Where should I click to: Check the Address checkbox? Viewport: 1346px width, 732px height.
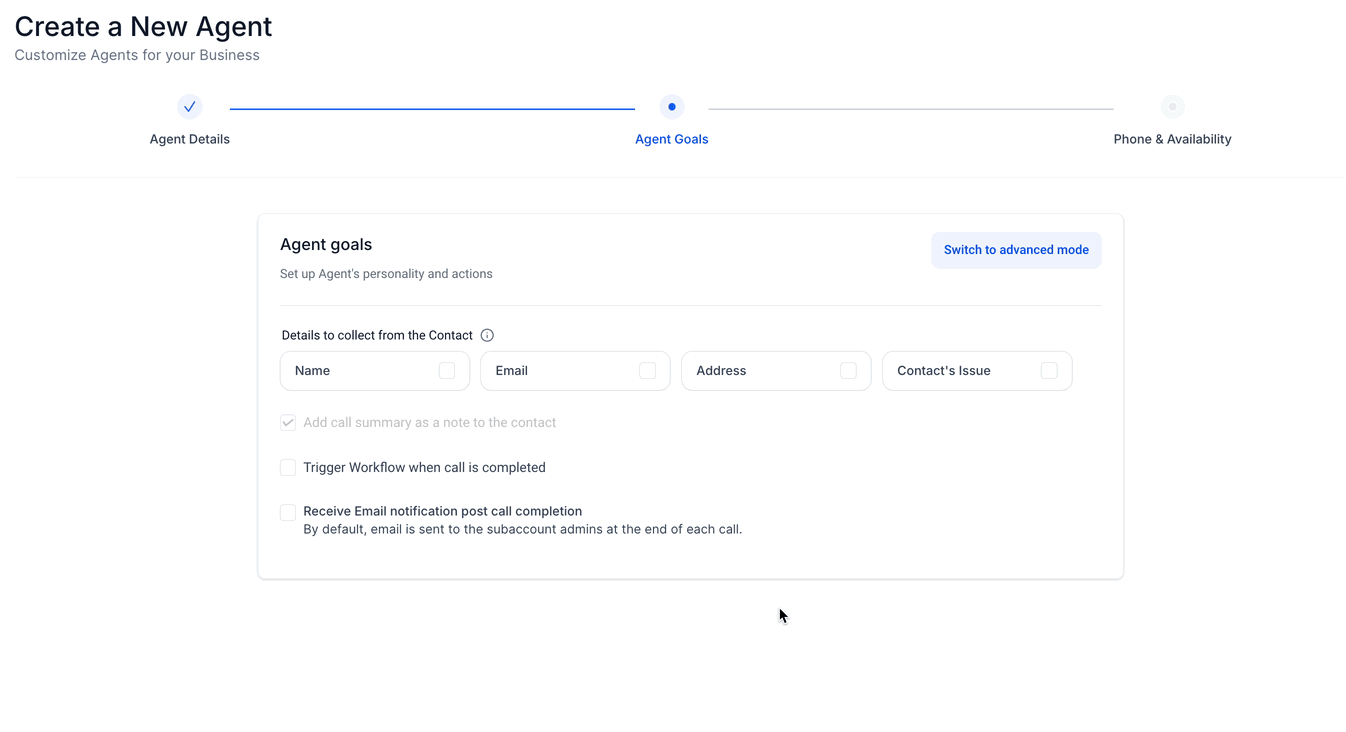click(x=848, y=371)
